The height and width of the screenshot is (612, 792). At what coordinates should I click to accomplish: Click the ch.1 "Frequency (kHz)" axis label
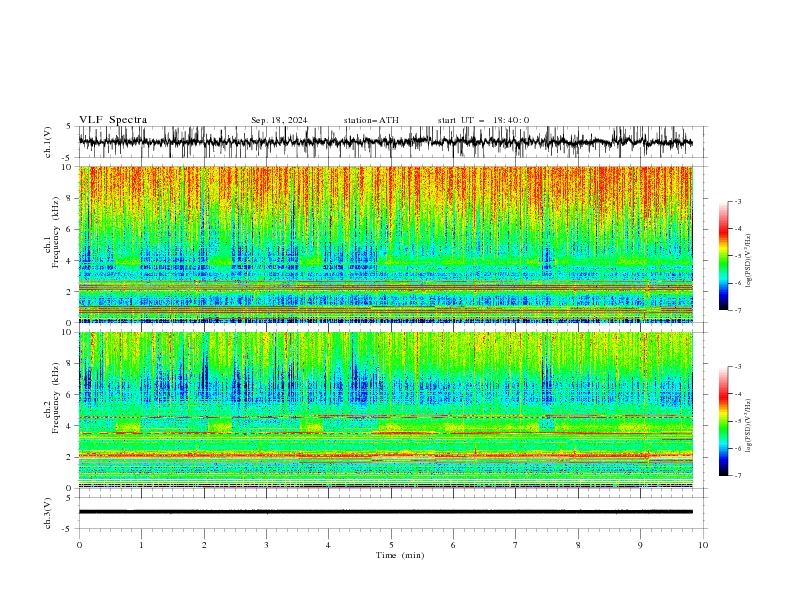tap(56, 232)
